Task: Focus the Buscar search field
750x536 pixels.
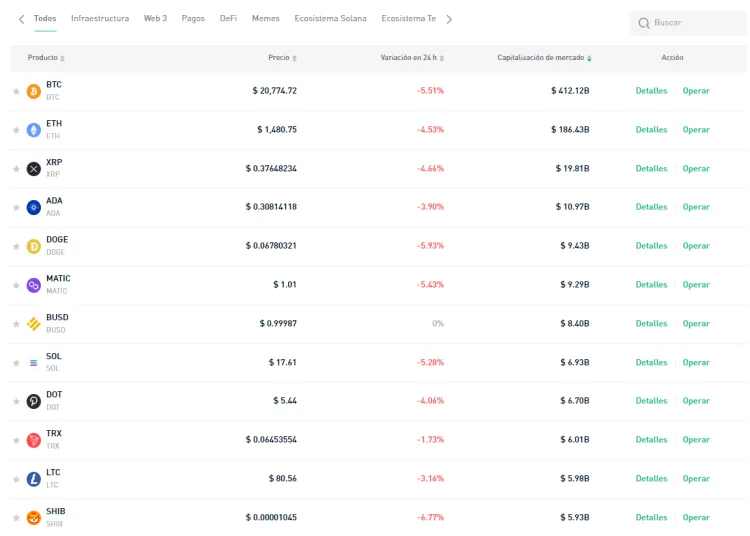Action: point(688,23)
